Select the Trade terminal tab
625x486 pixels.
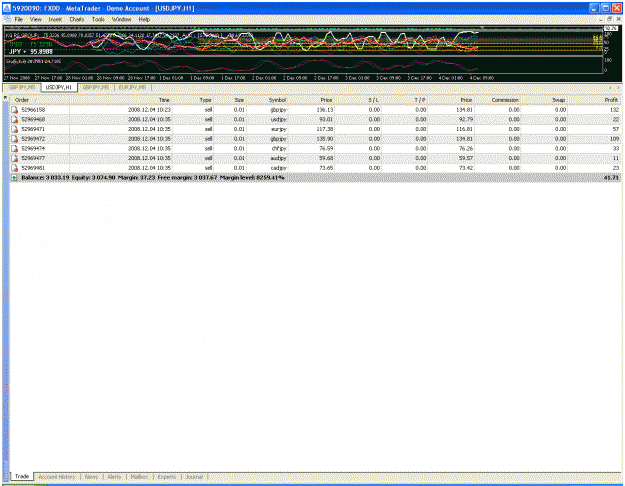(x=22, y=476)
